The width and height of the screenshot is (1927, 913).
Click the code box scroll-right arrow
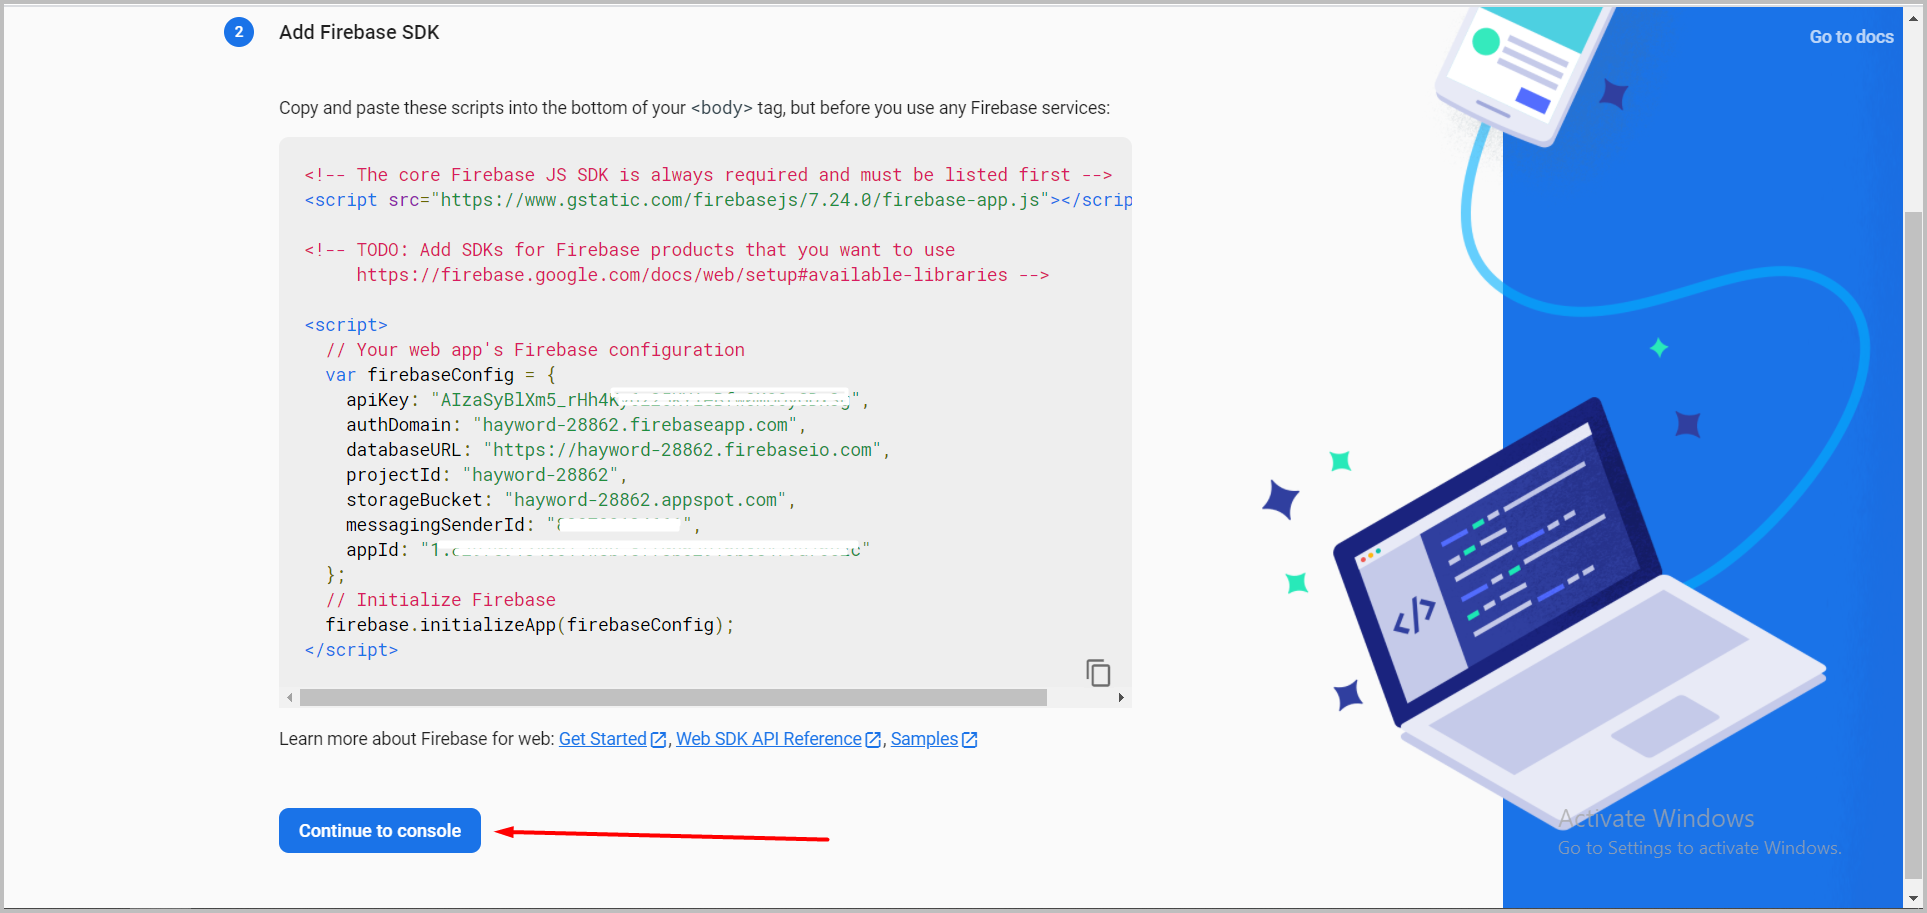pyautogui.click(x=1121, y=697)
